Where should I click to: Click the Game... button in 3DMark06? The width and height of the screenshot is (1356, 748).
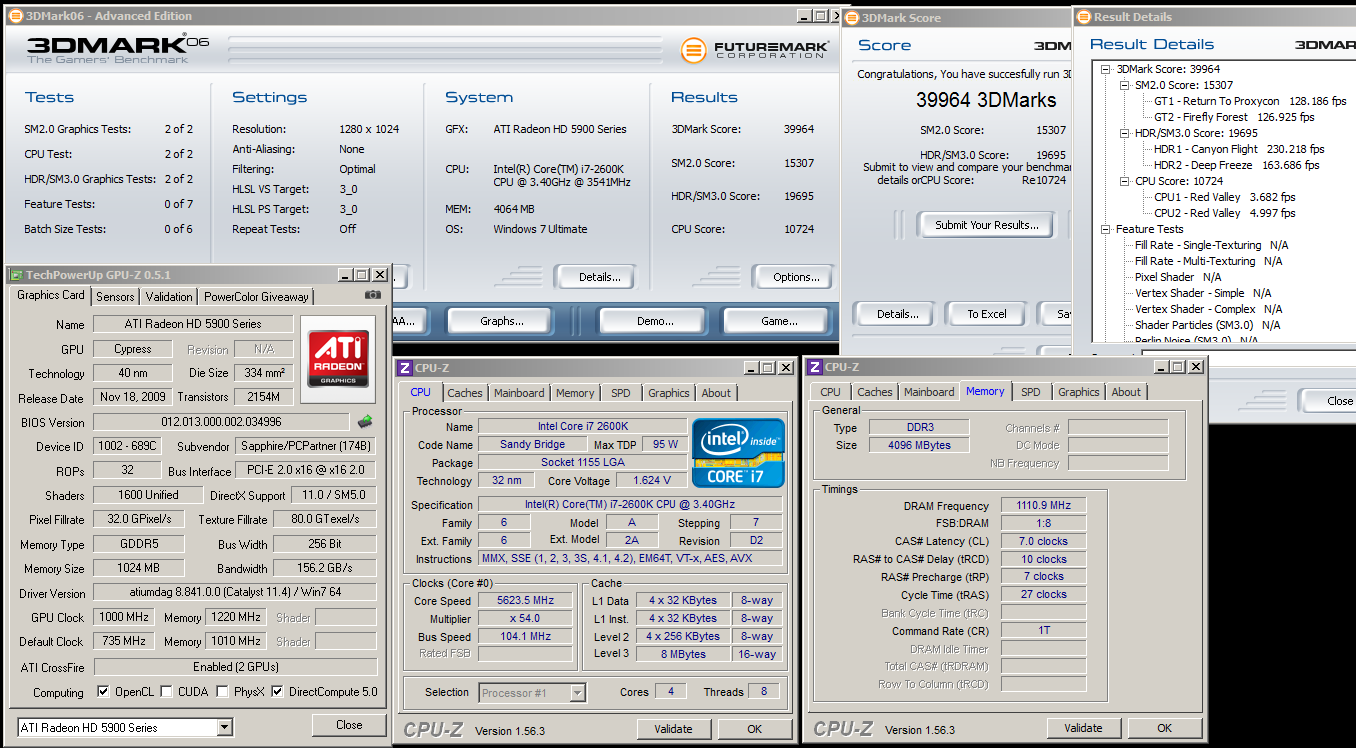[780, 321]
